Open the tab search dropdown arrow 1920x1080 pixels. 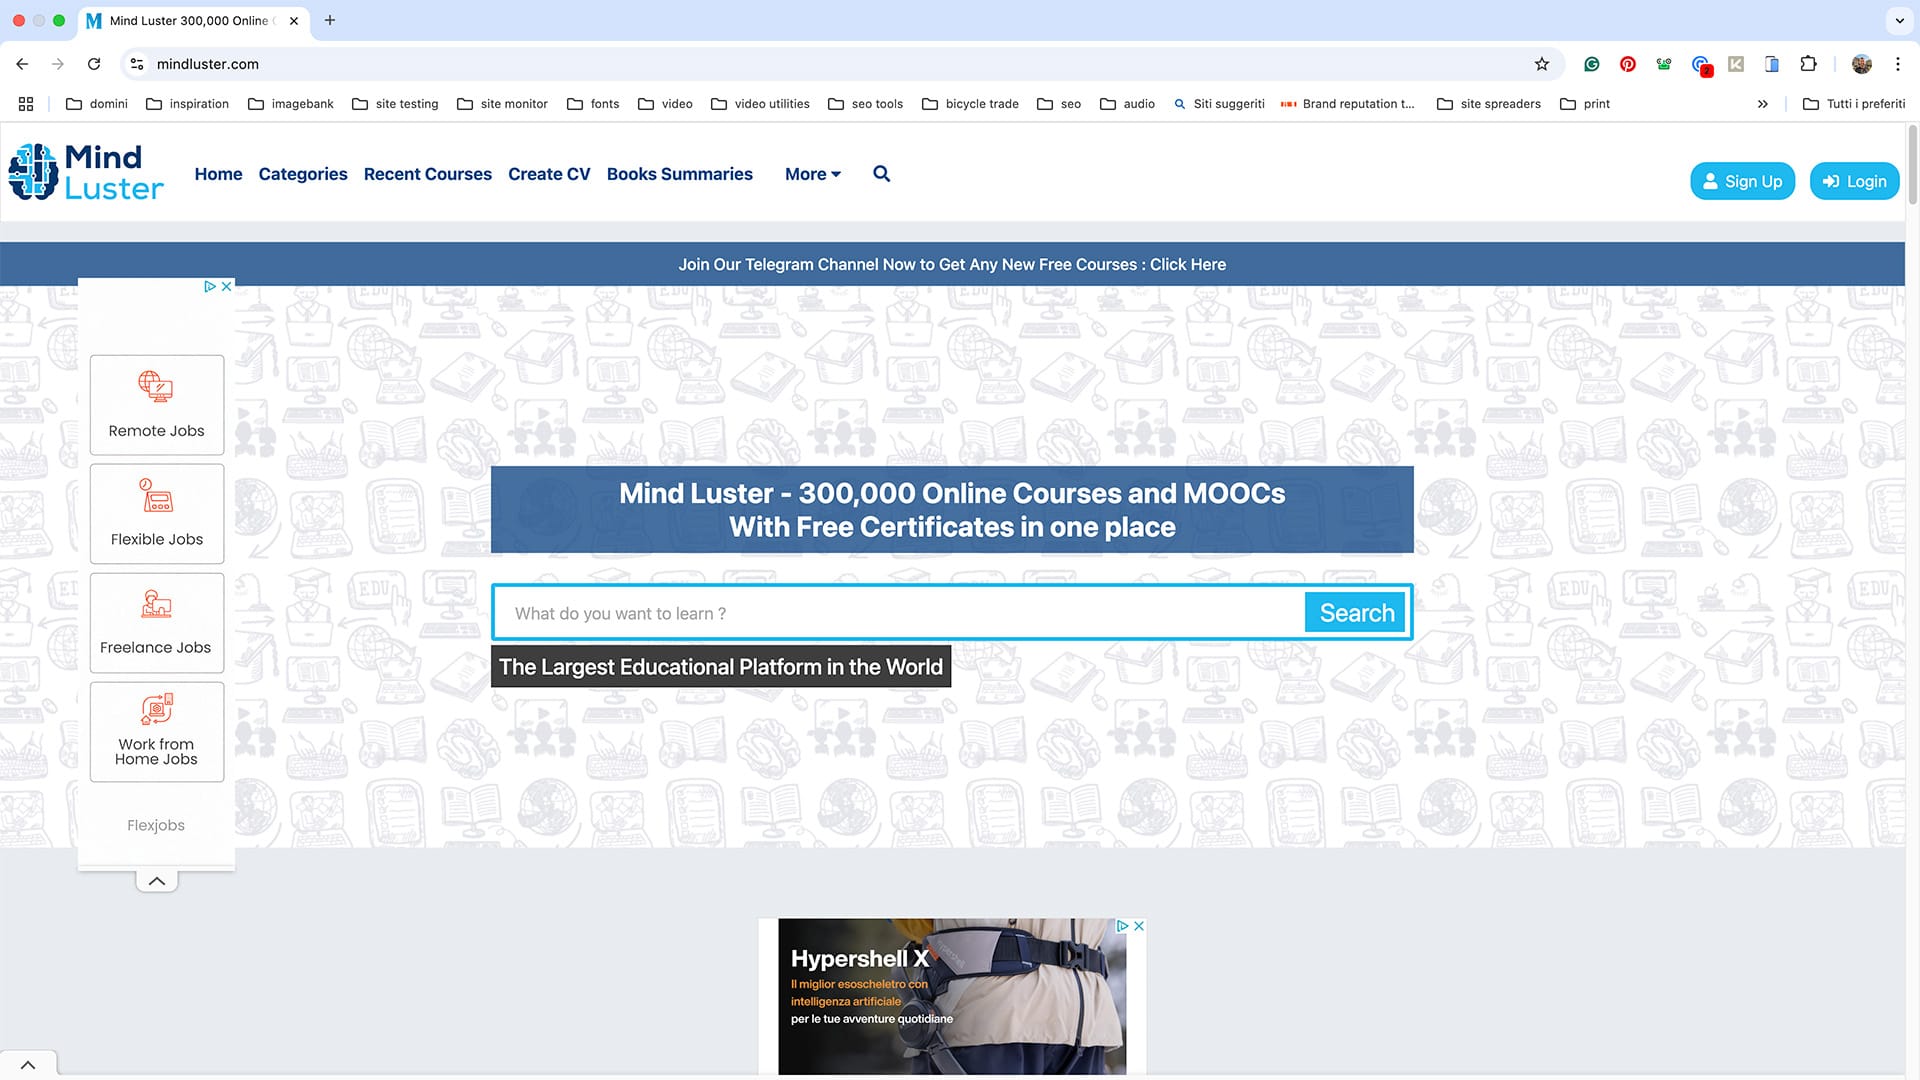point(1899,20)
